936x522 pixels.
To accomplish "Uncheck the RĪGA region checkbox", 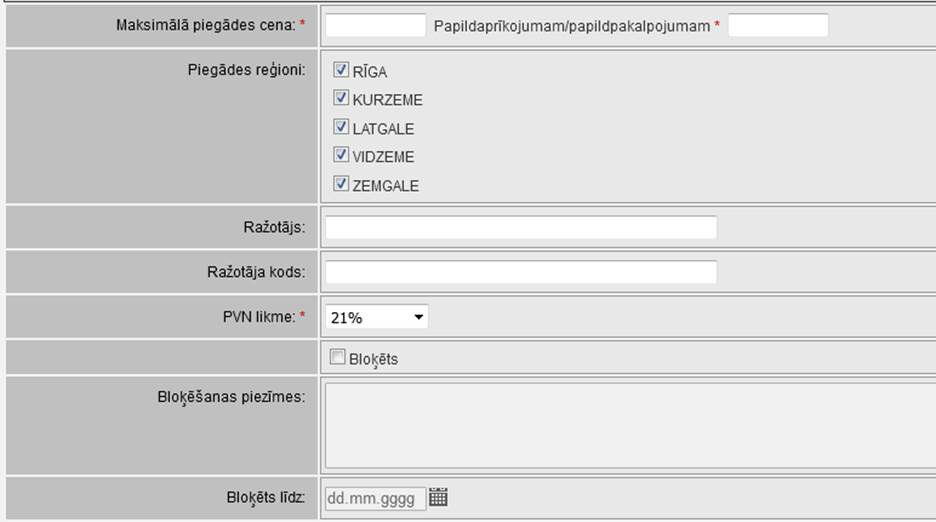I will click(x=341, y=70).
